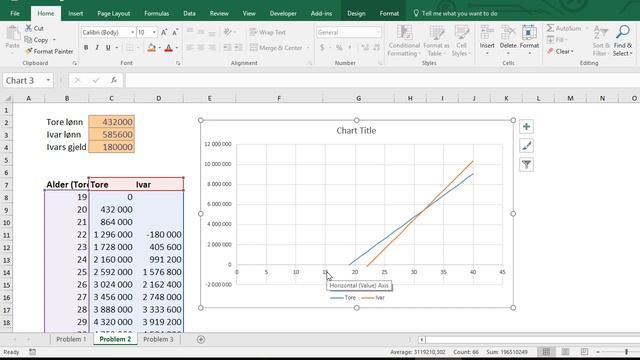This screenshot has width=640, height=360.
Task: Switch to Page Layout view in status bar
Action: tap(565, 352)
